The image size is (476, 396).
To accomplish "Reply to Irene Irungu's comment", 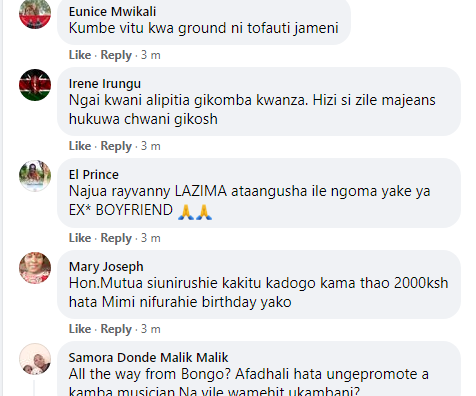I will (x=116, y=146).
